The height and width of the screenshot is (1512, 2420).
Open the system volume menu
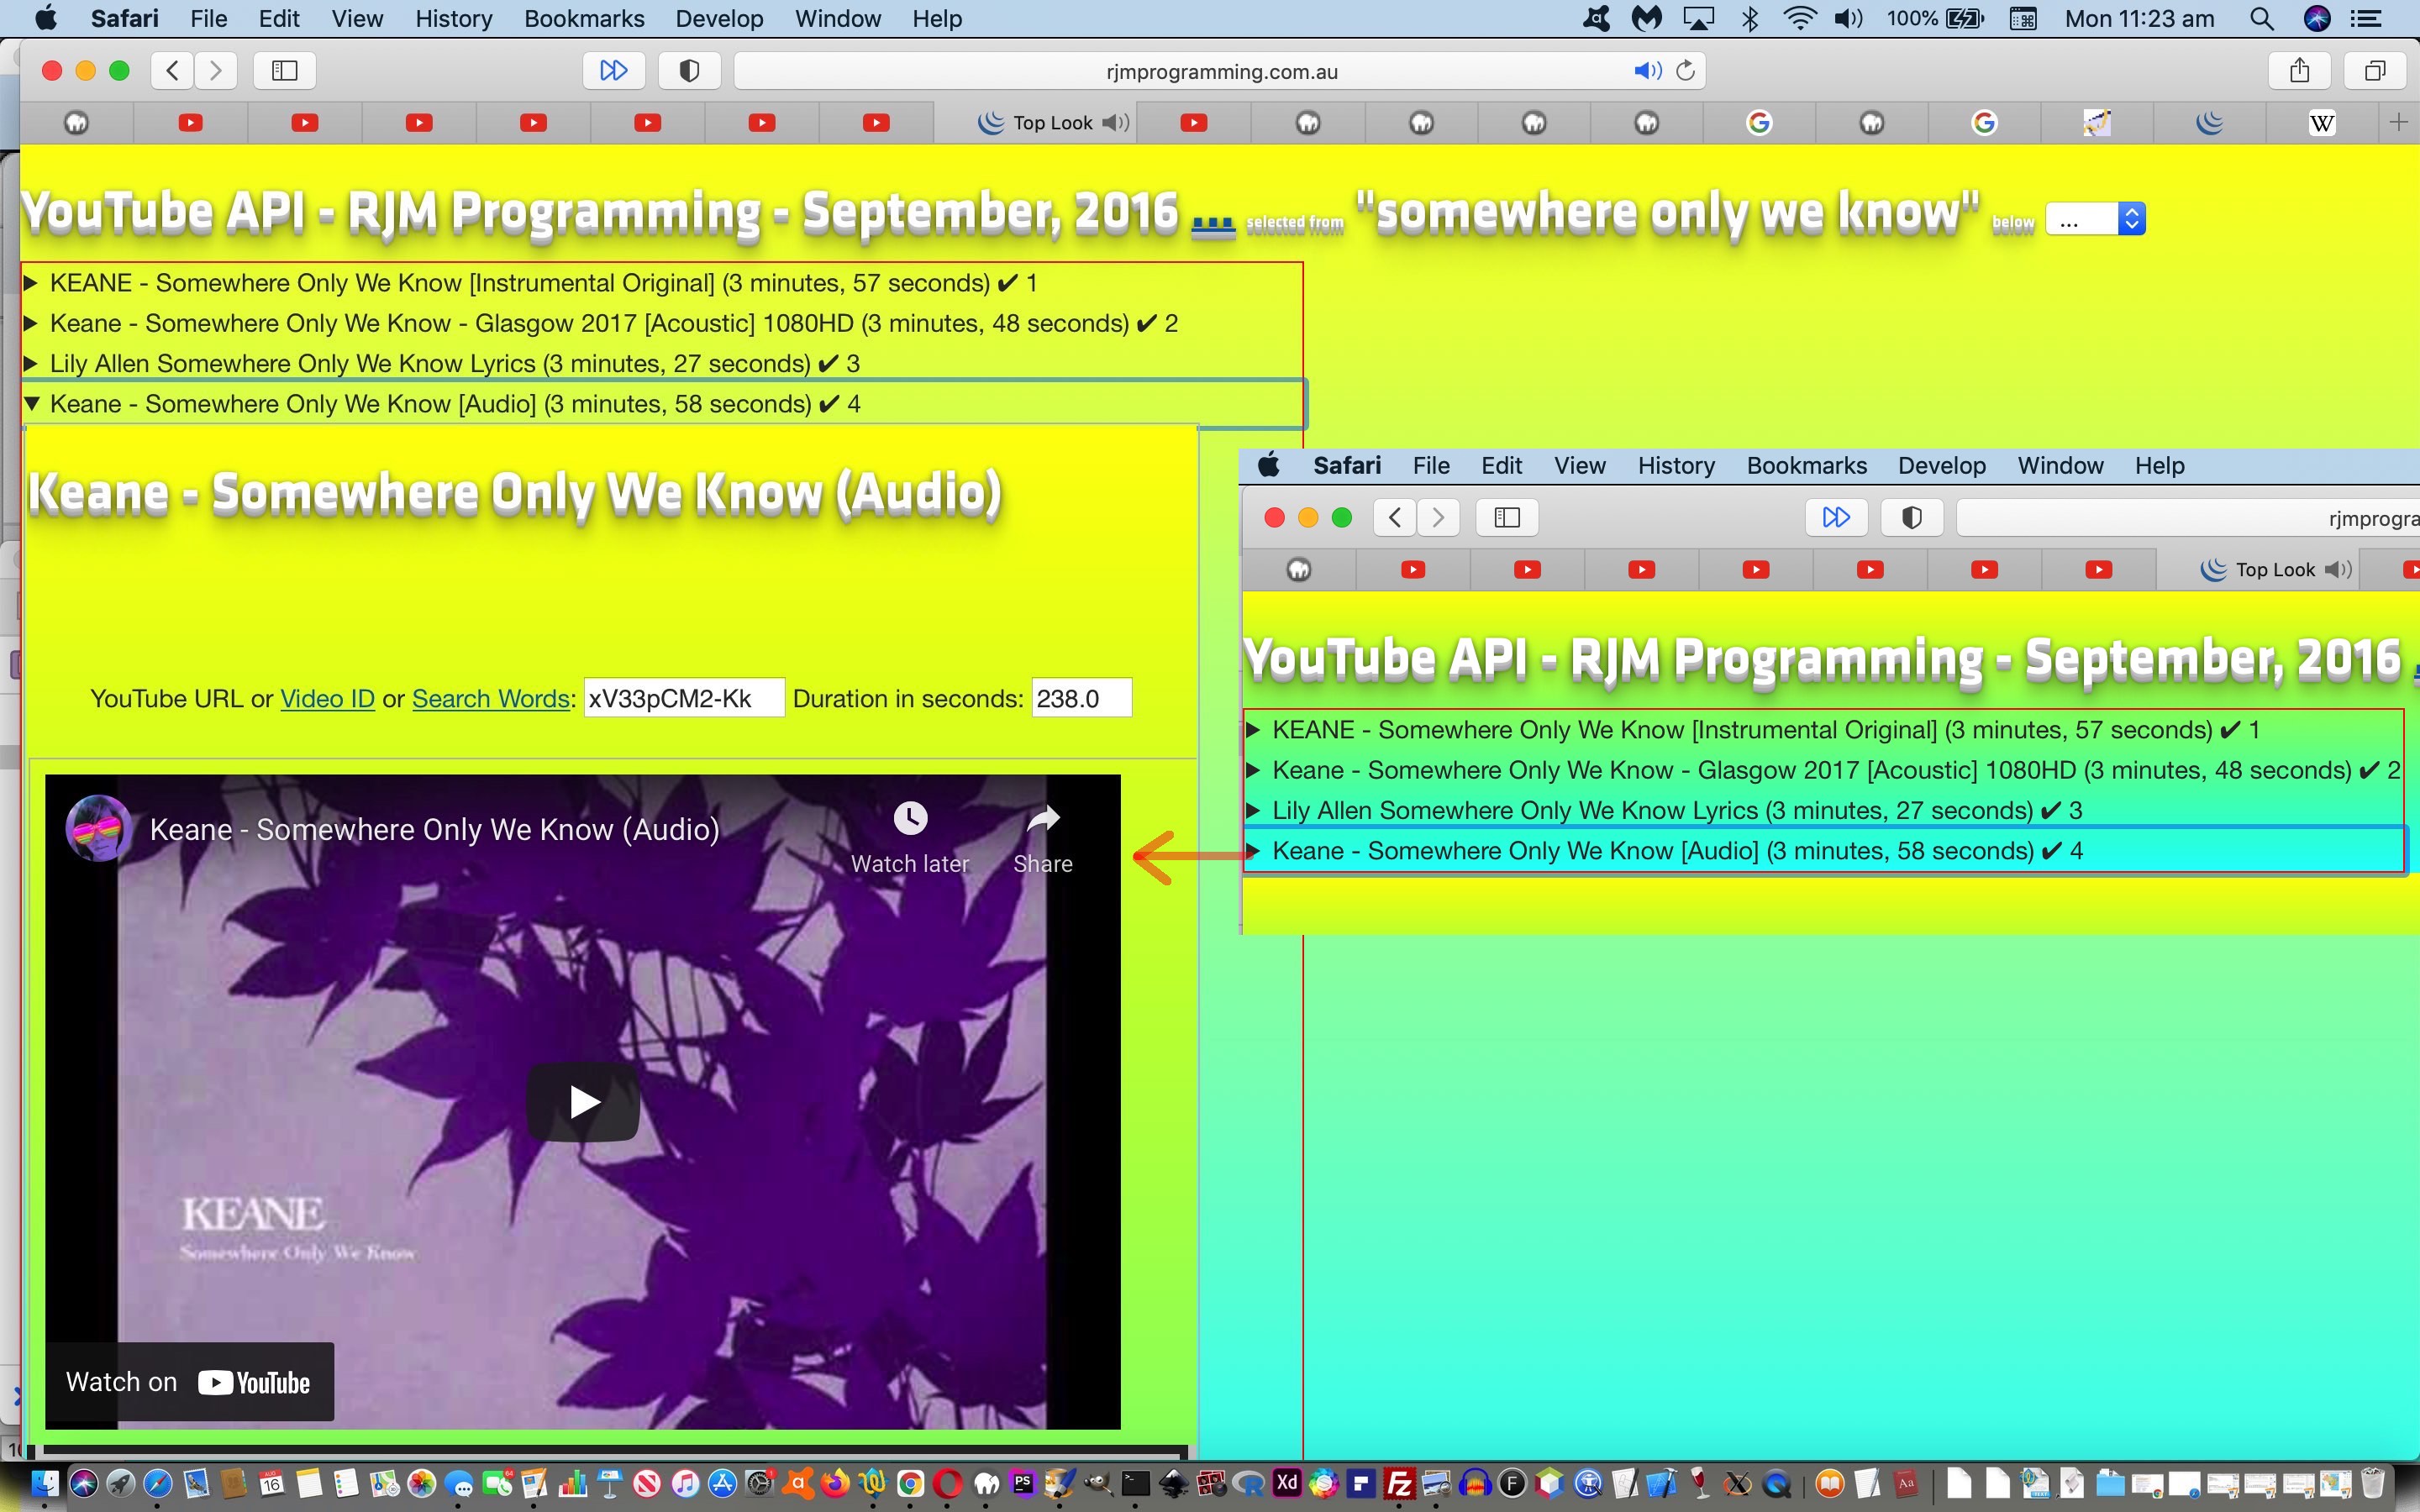point(1848,18)
